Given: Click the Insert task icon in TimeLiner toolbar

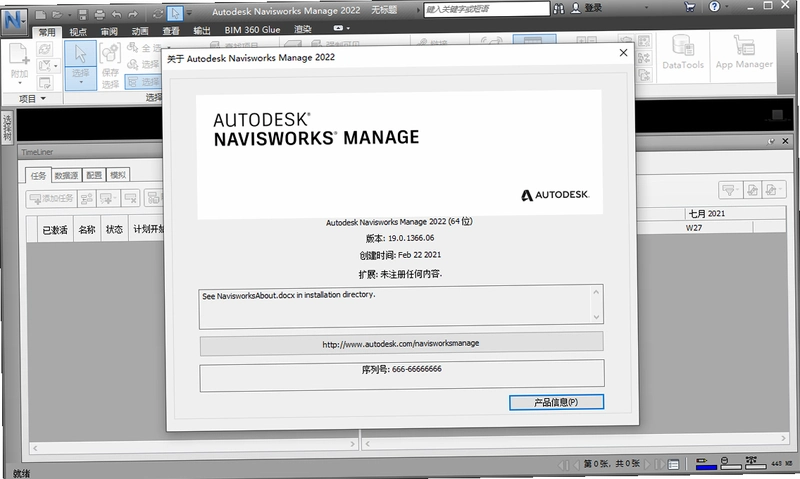Looking at the screenshot, I should point(87,198).
